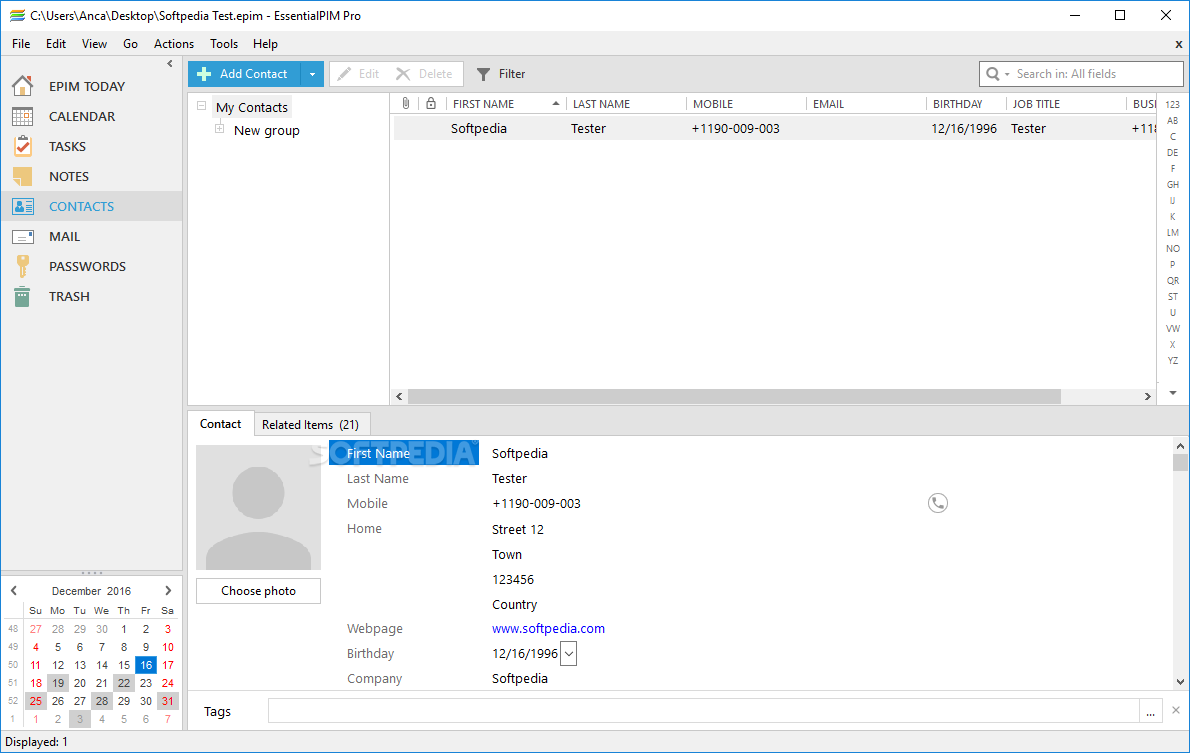
Task: Open the Help menu
Action: [x=266, y=44]
